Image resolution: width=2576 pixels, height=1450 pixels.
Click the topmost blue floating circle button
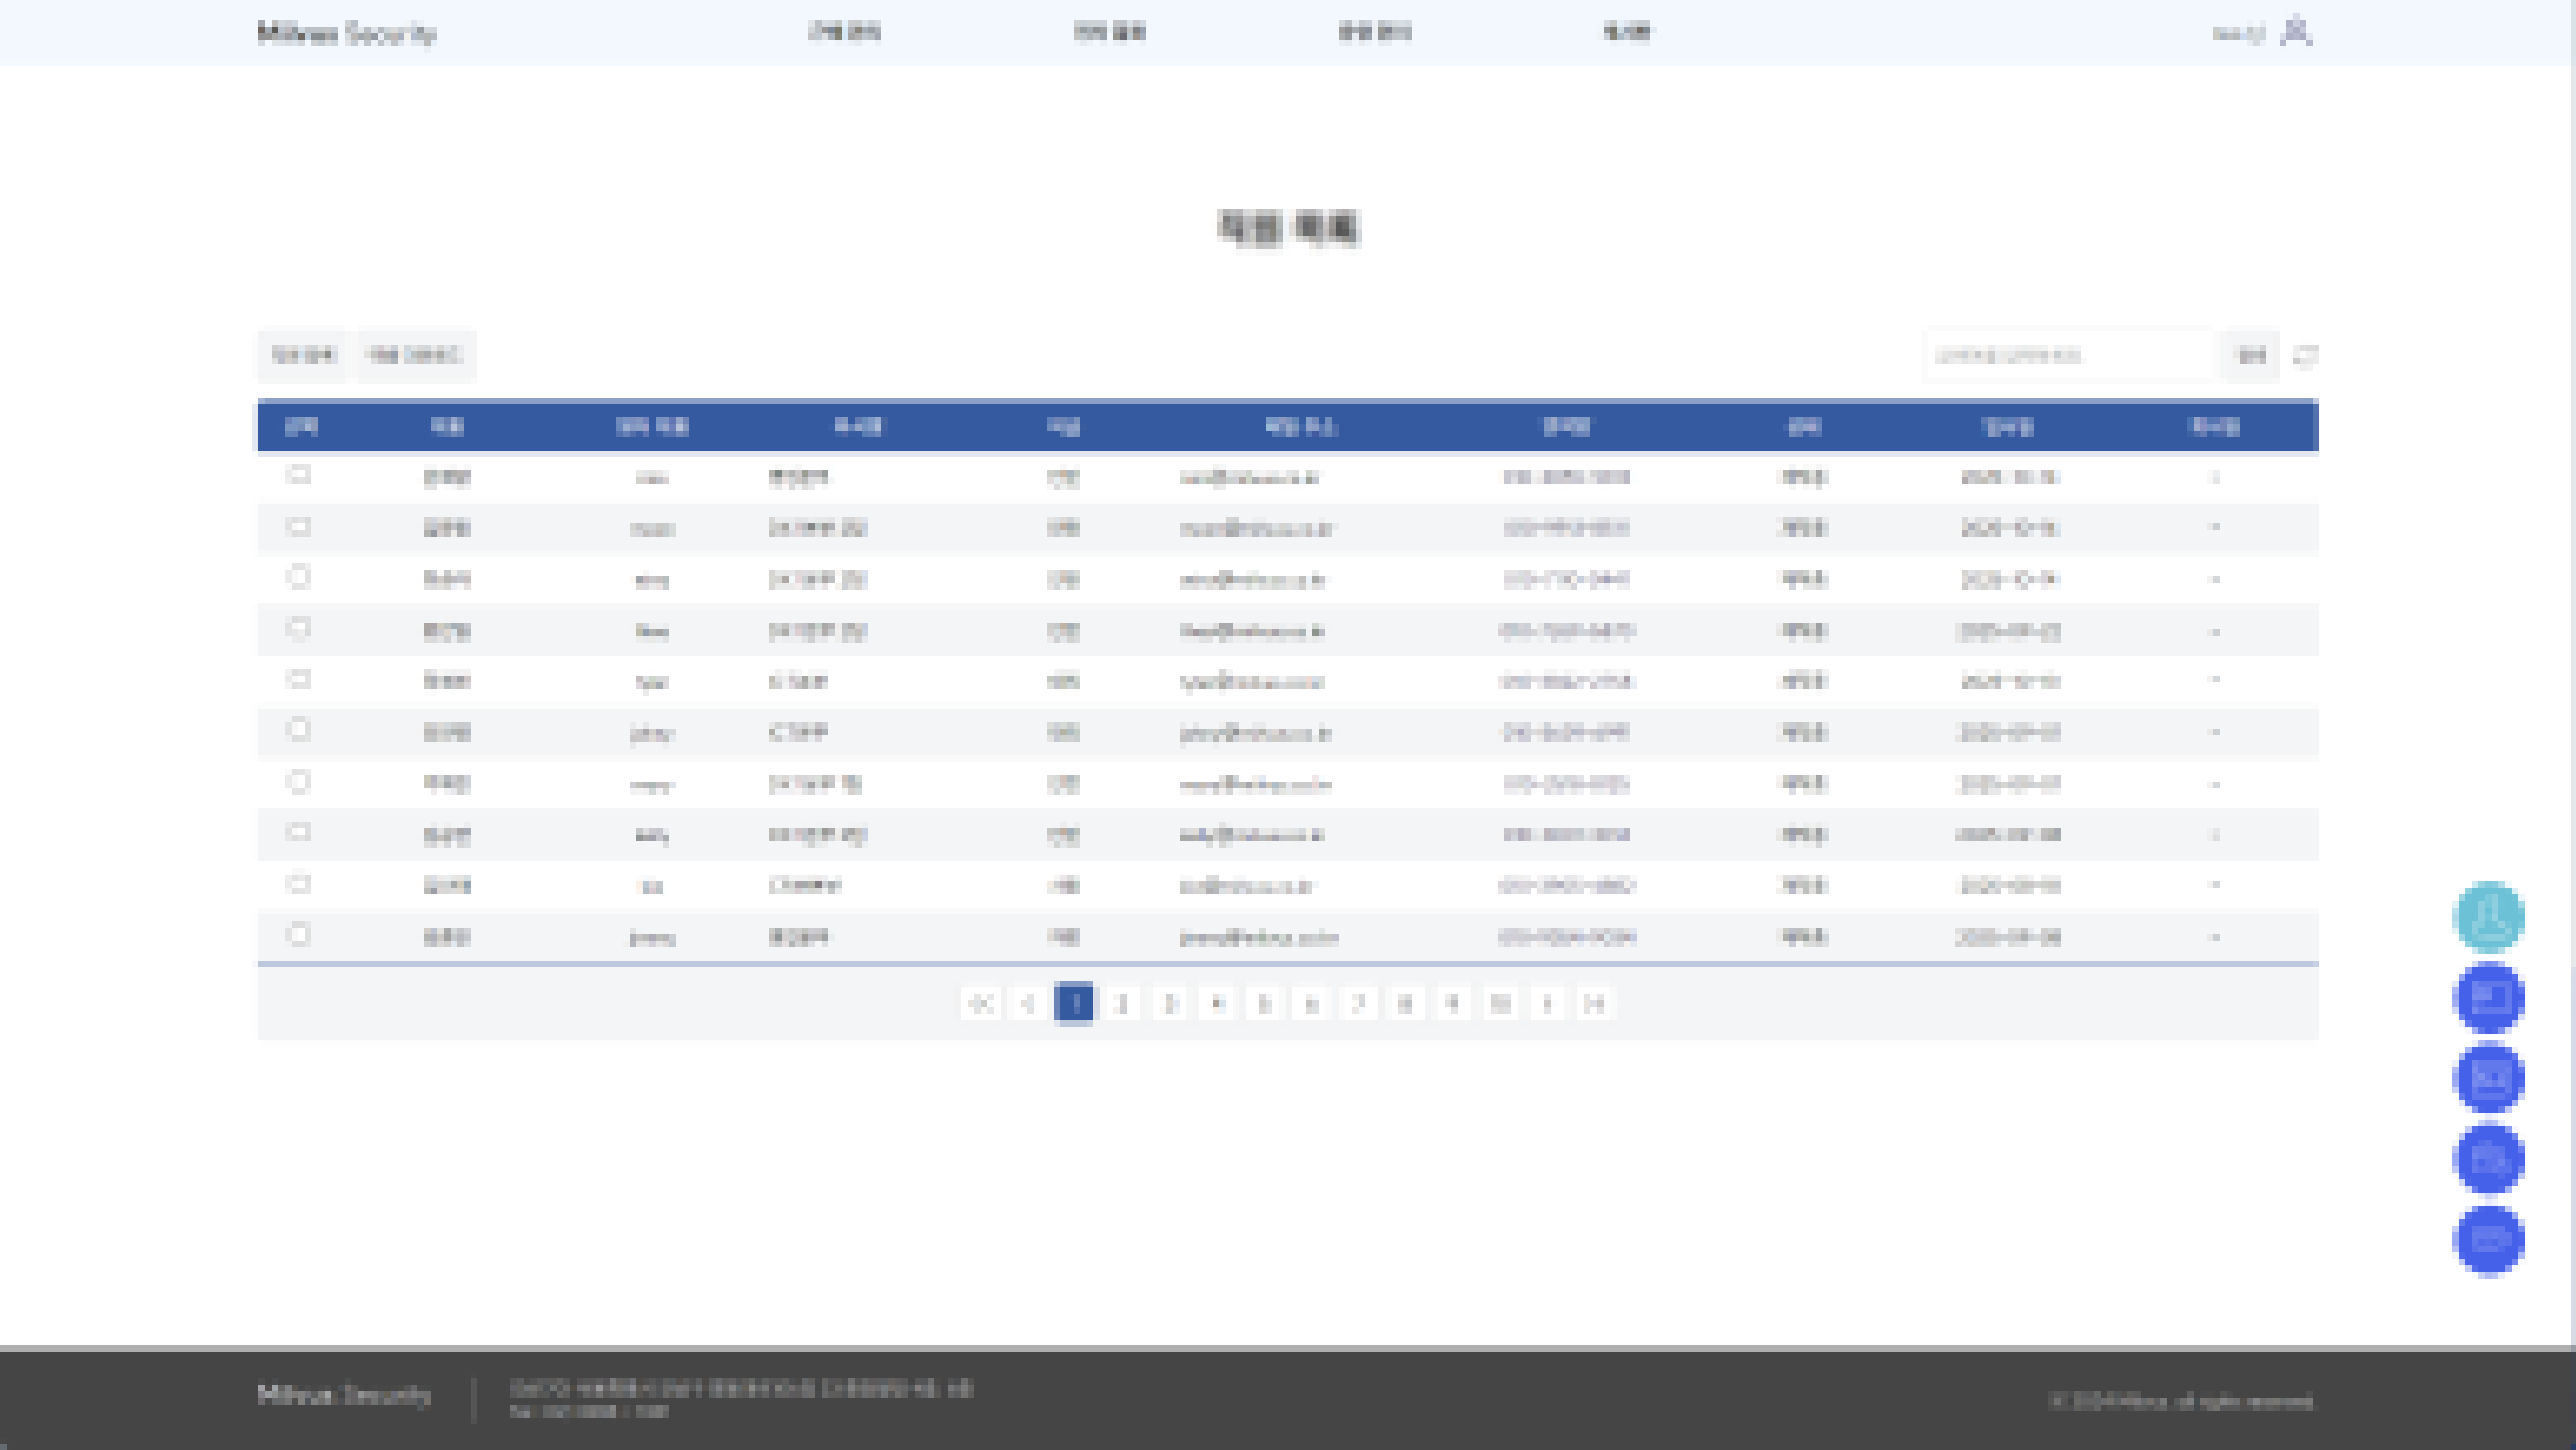(2489, 998)
